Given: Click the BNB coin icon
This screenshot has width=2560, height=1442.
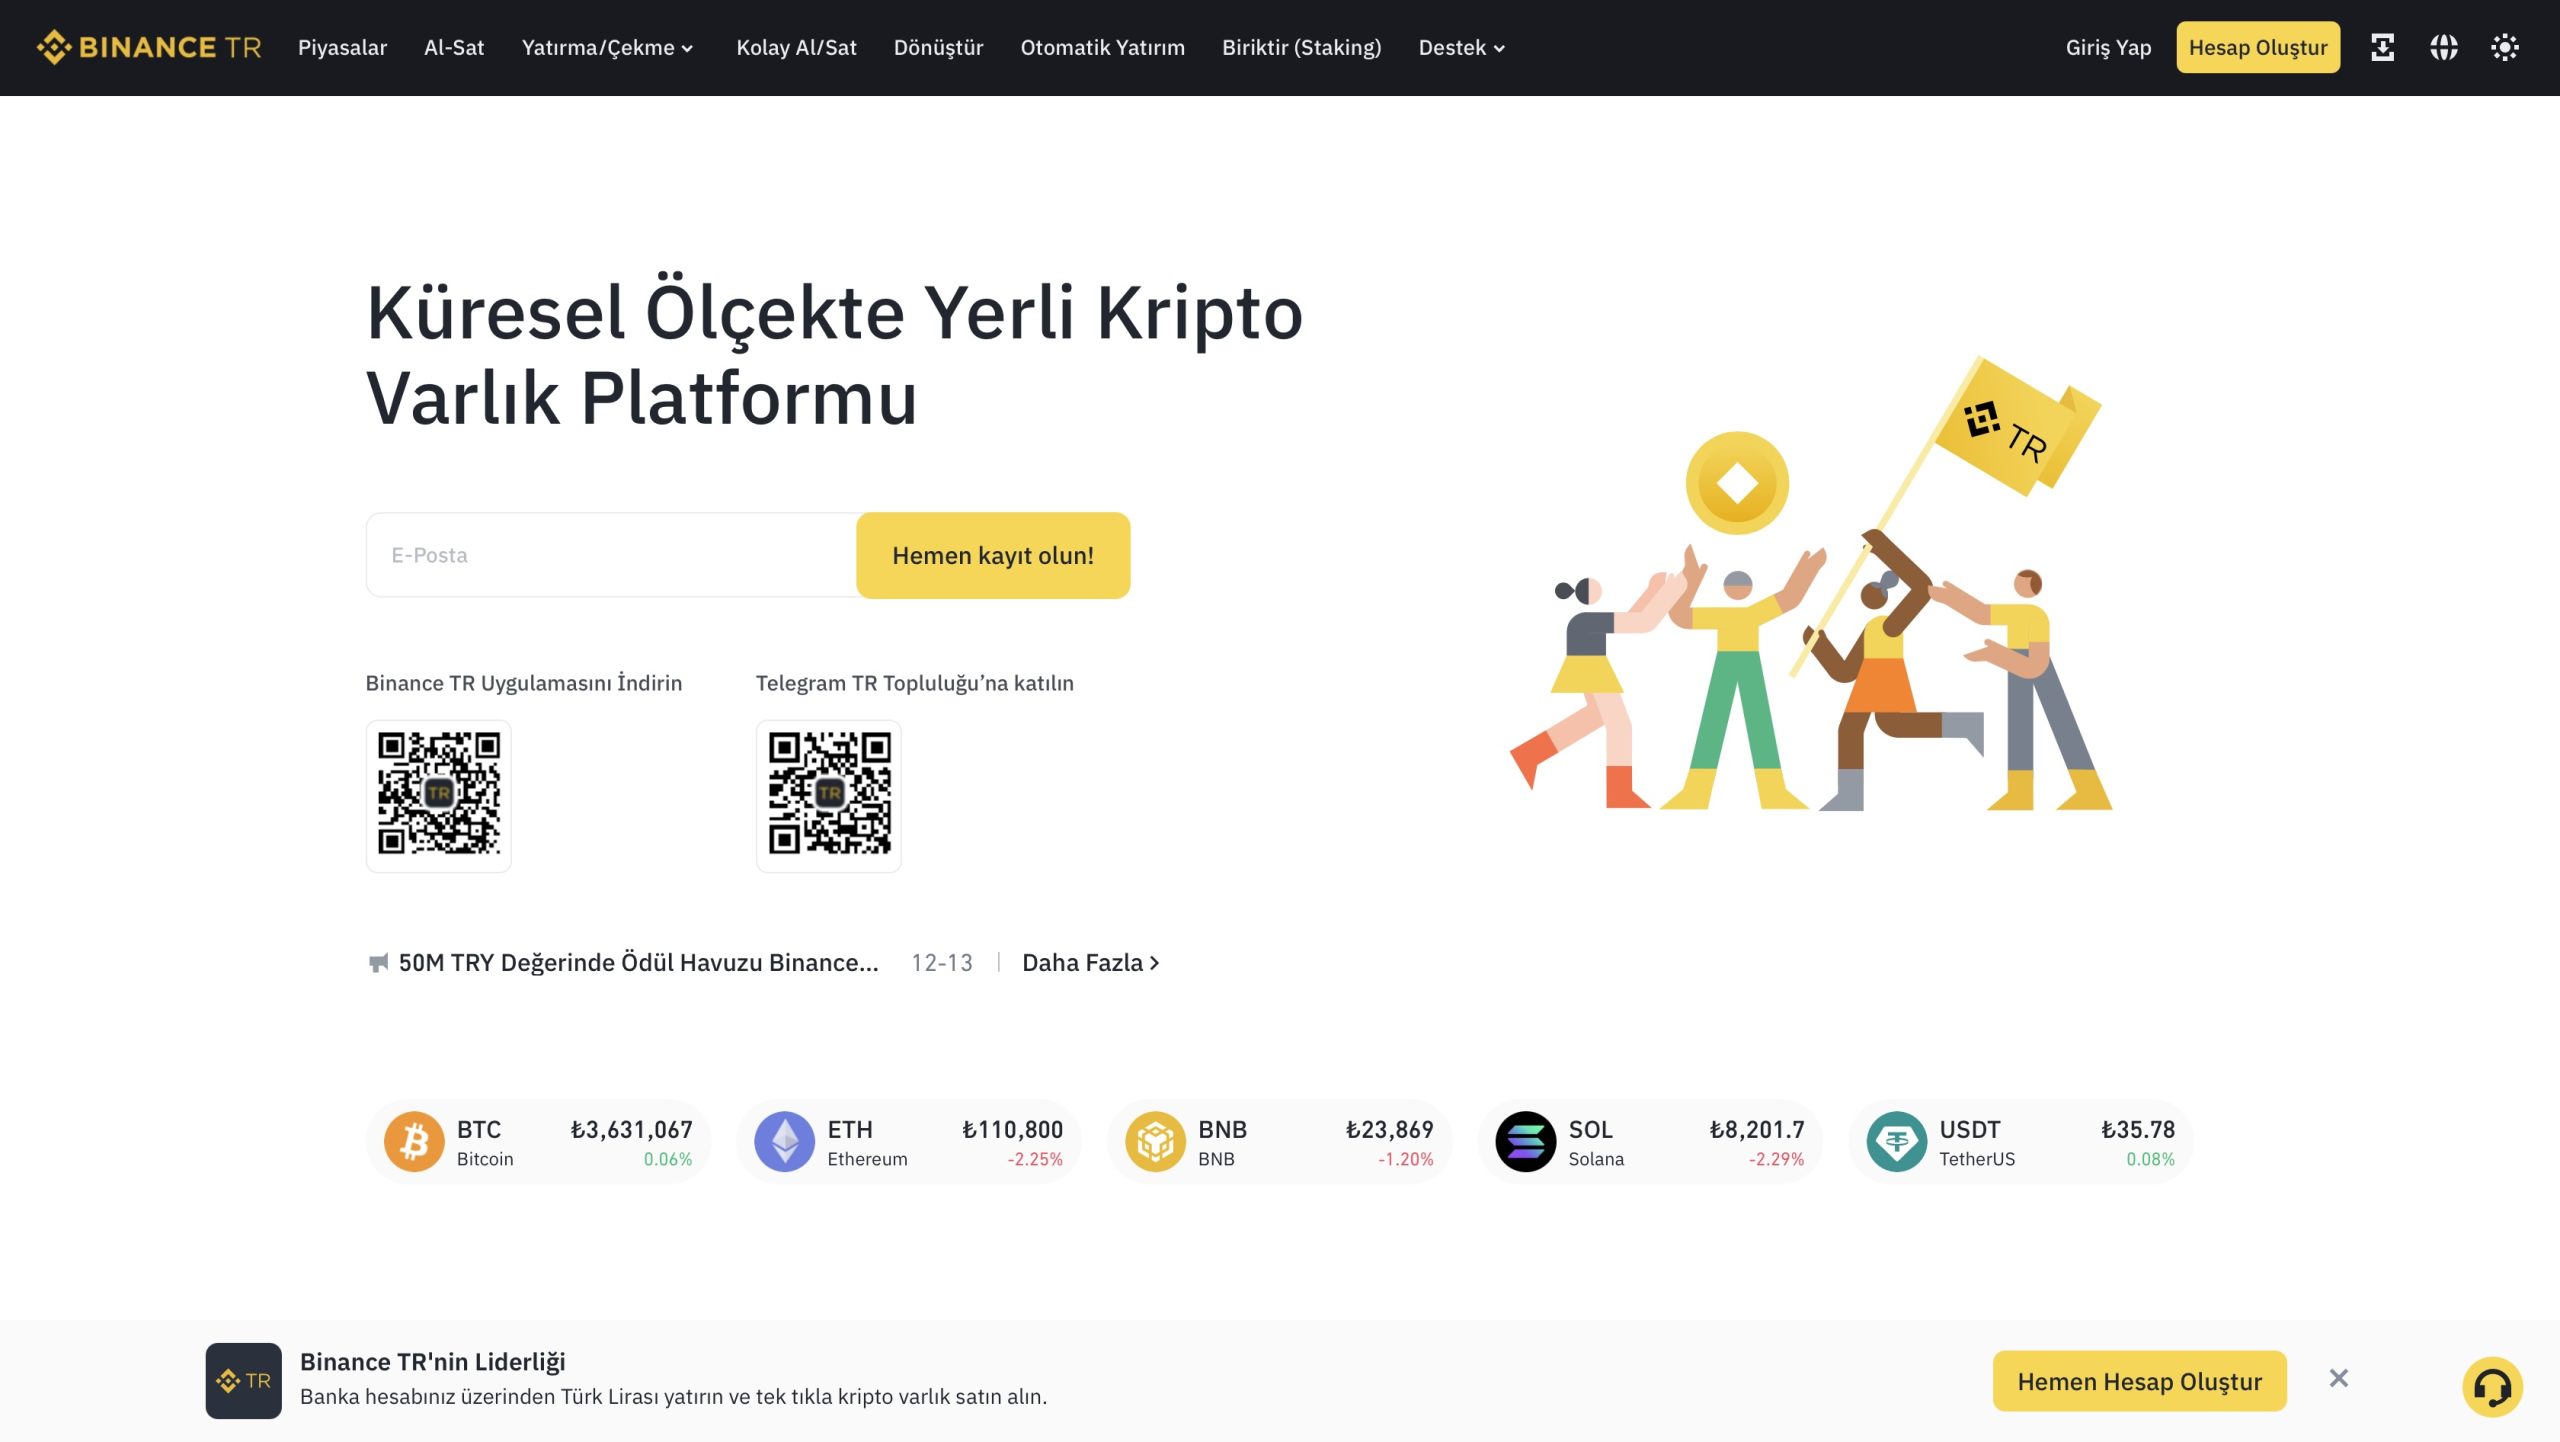Looking at the screenshot, I should 1155,1141.
